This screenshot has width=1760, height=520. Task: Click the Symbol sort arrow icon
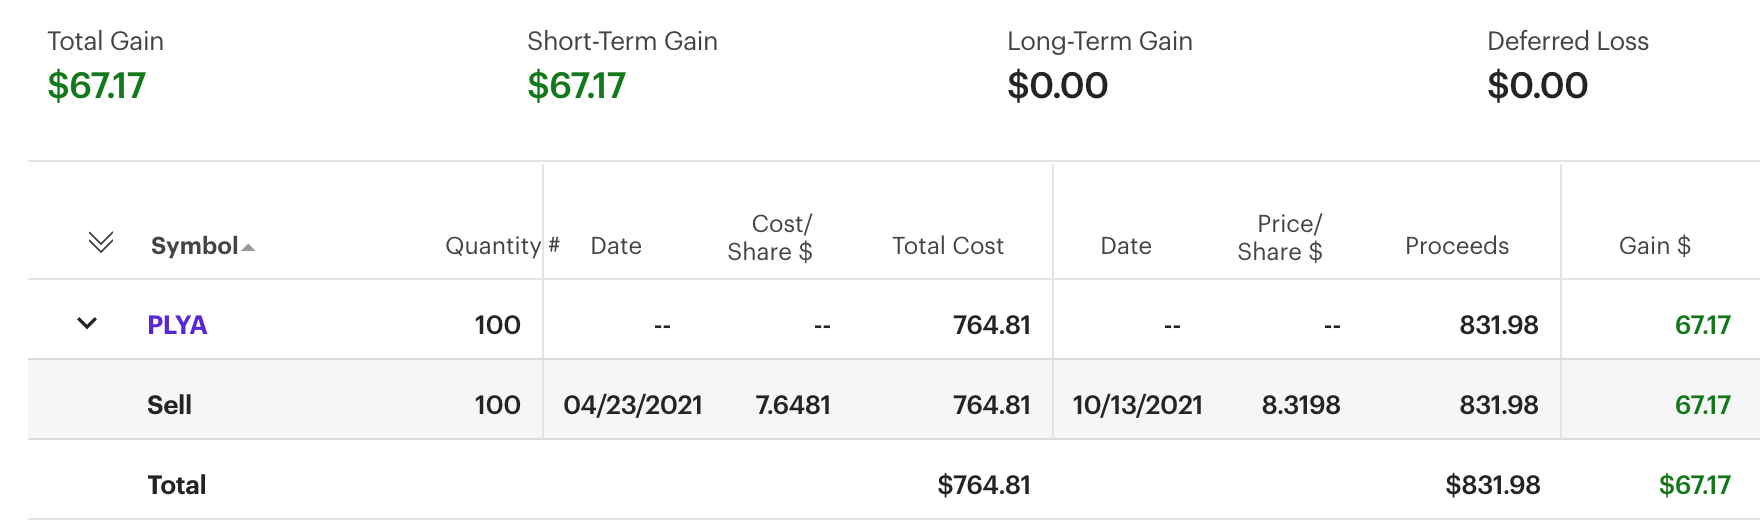248,247
